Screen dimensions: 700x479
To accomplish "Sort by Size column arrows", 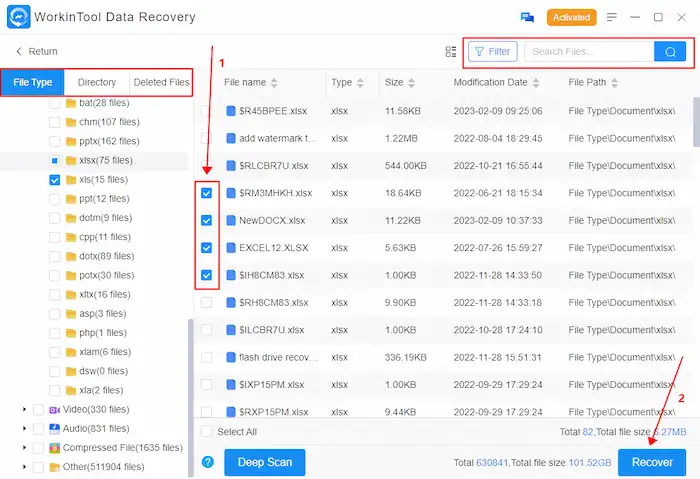I will (412, 83).
